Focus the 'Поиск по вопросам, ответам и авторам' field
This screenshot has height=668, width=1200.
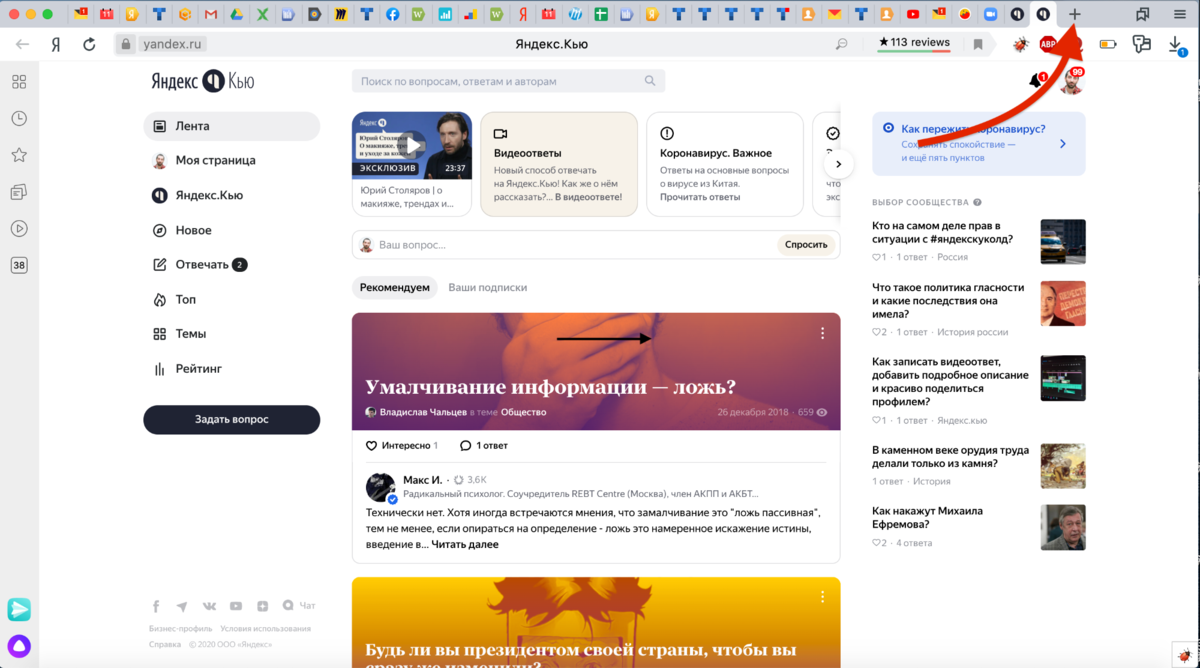508,81
